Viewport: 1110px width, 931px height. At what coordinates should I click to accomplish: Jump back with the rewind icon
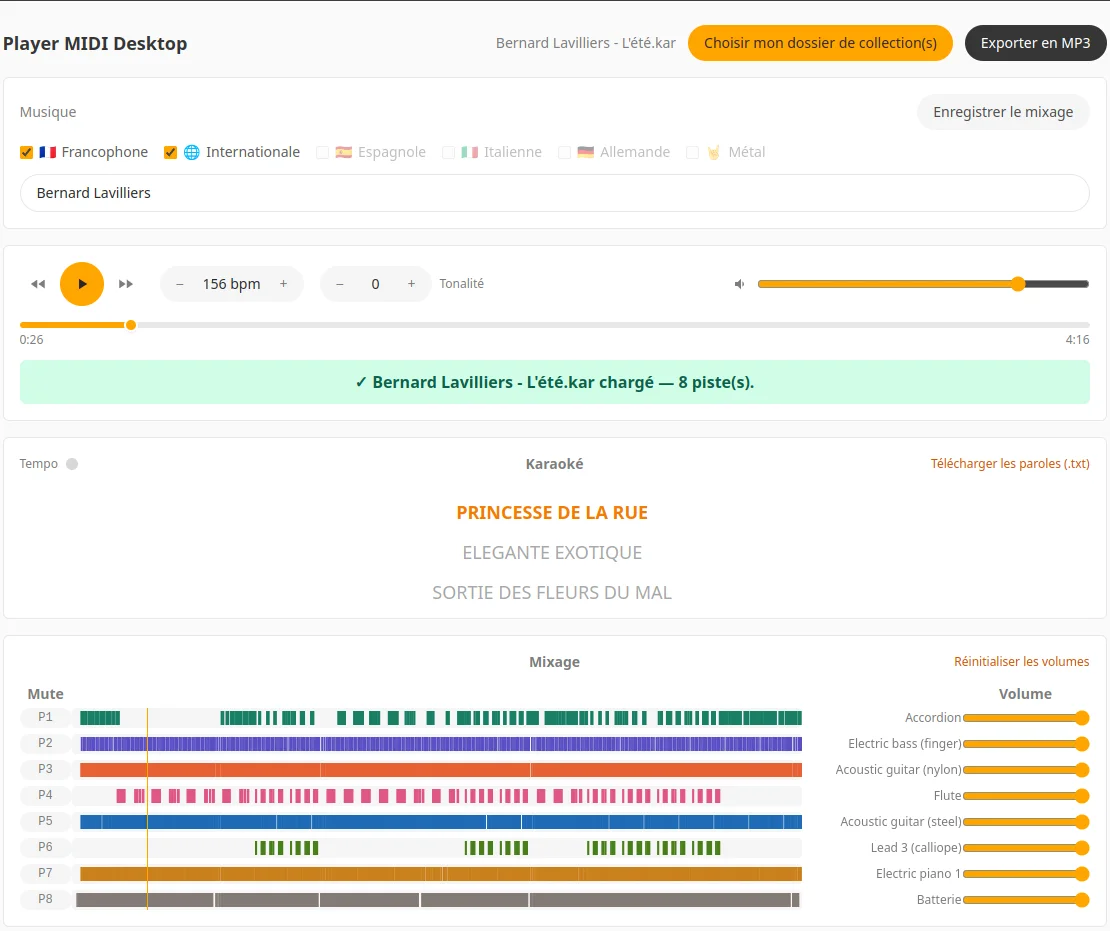pyautogui.click(x=38, y=284)
